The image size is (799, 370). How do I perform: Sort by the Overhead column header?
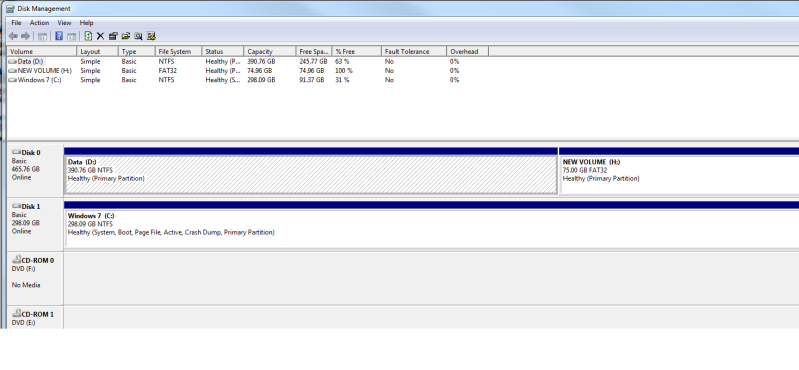(x=468, y=51)
